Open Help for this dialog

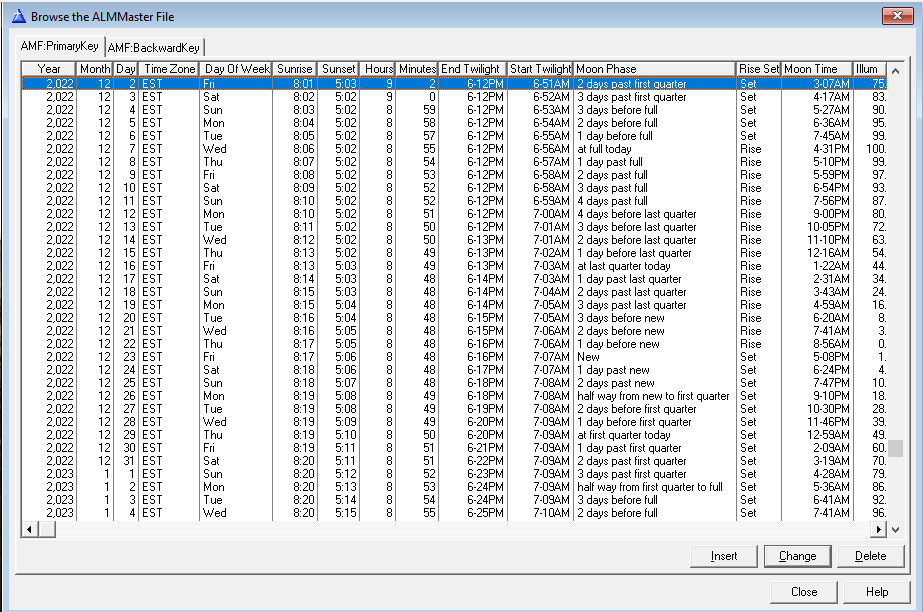click(x=877, y=591)
